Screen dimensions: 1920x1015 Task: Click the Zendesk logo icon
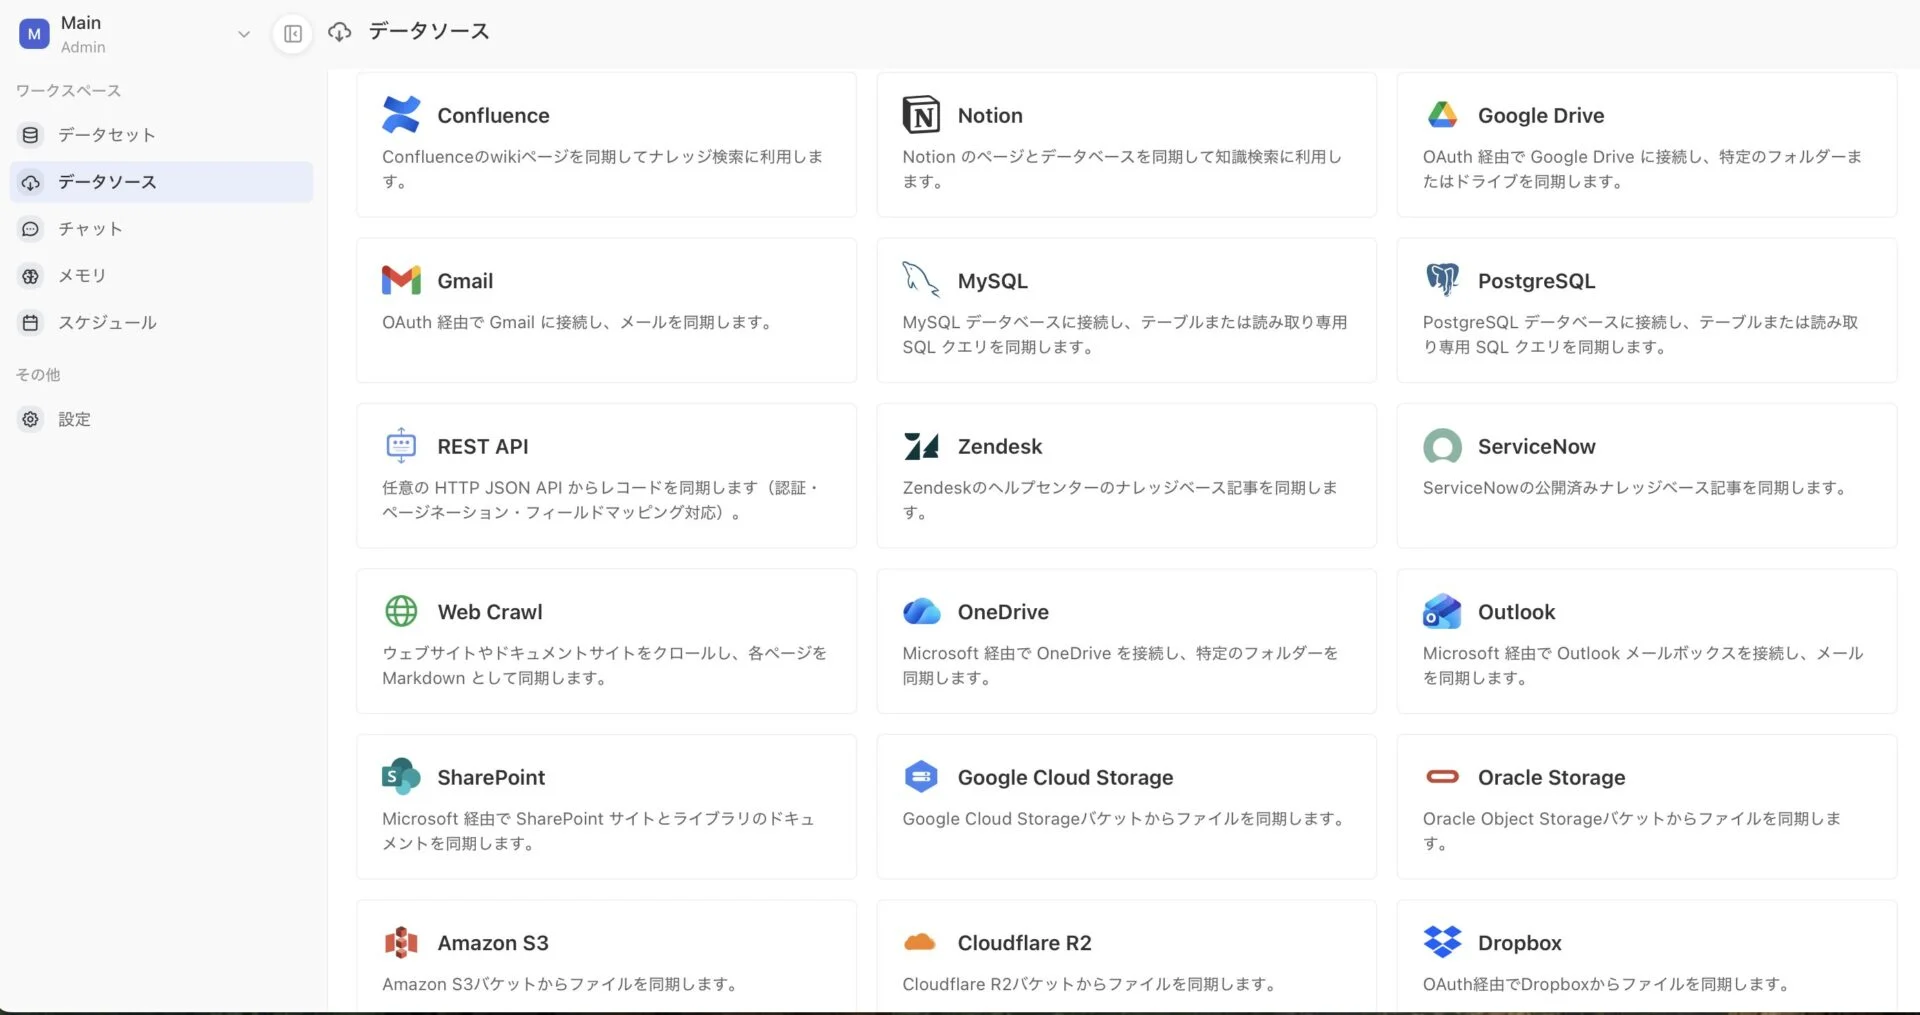click(921, 446)
